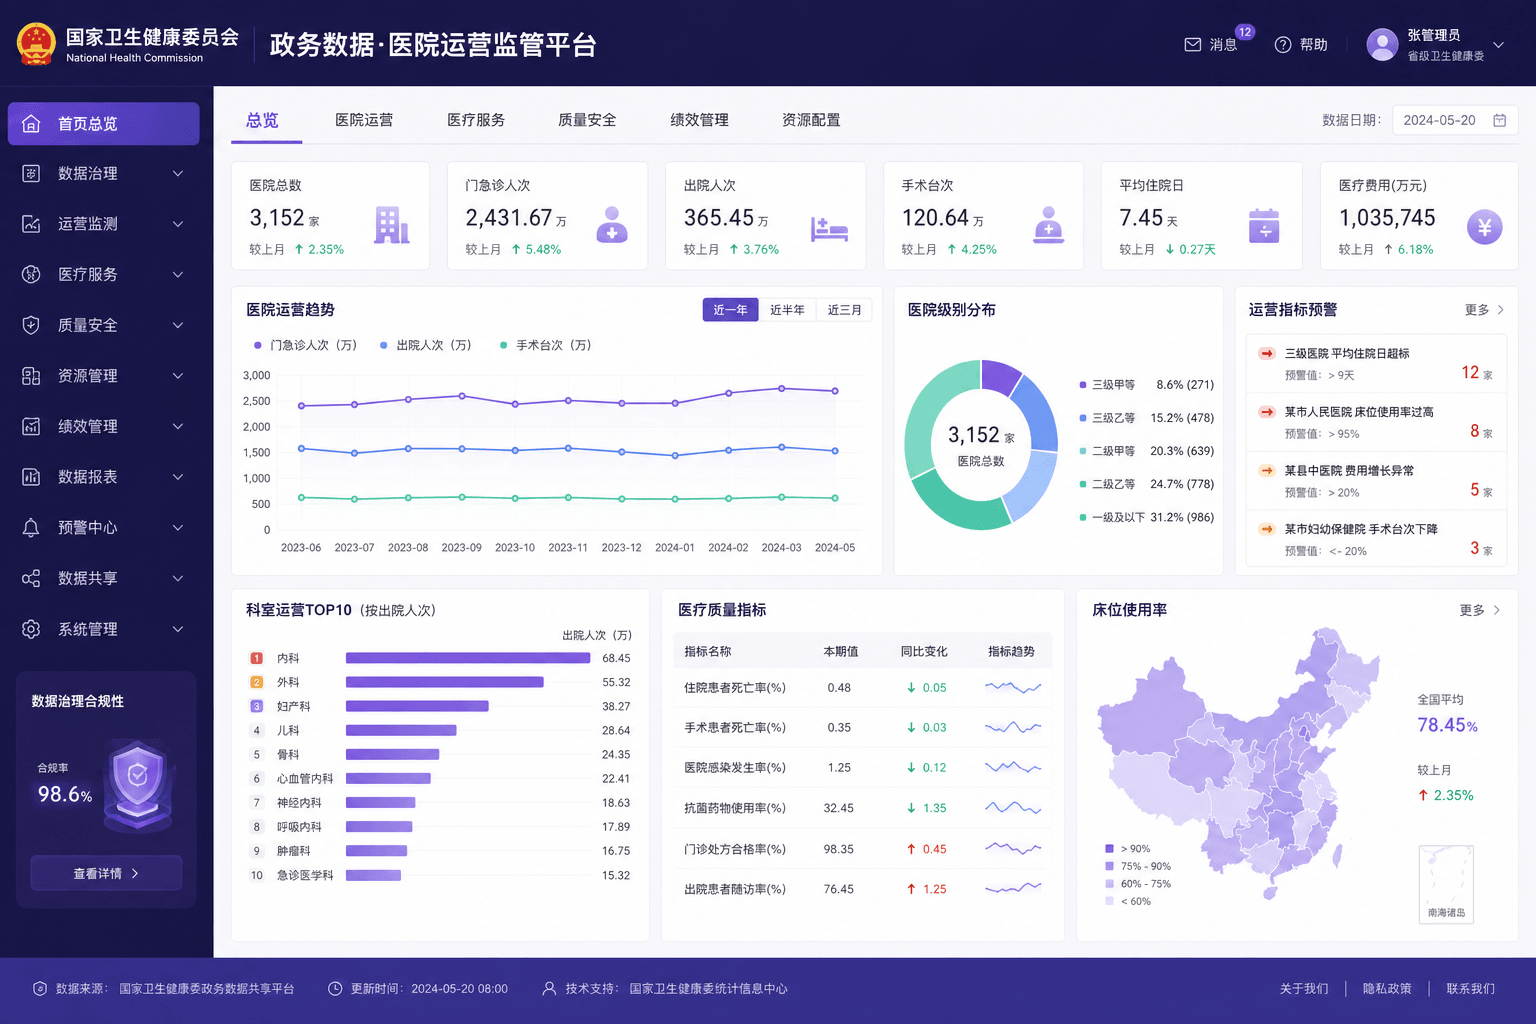Open the 隐私政策 footer link
The width and height of the screenshot is (1536, 1024).
(1387, 989)
